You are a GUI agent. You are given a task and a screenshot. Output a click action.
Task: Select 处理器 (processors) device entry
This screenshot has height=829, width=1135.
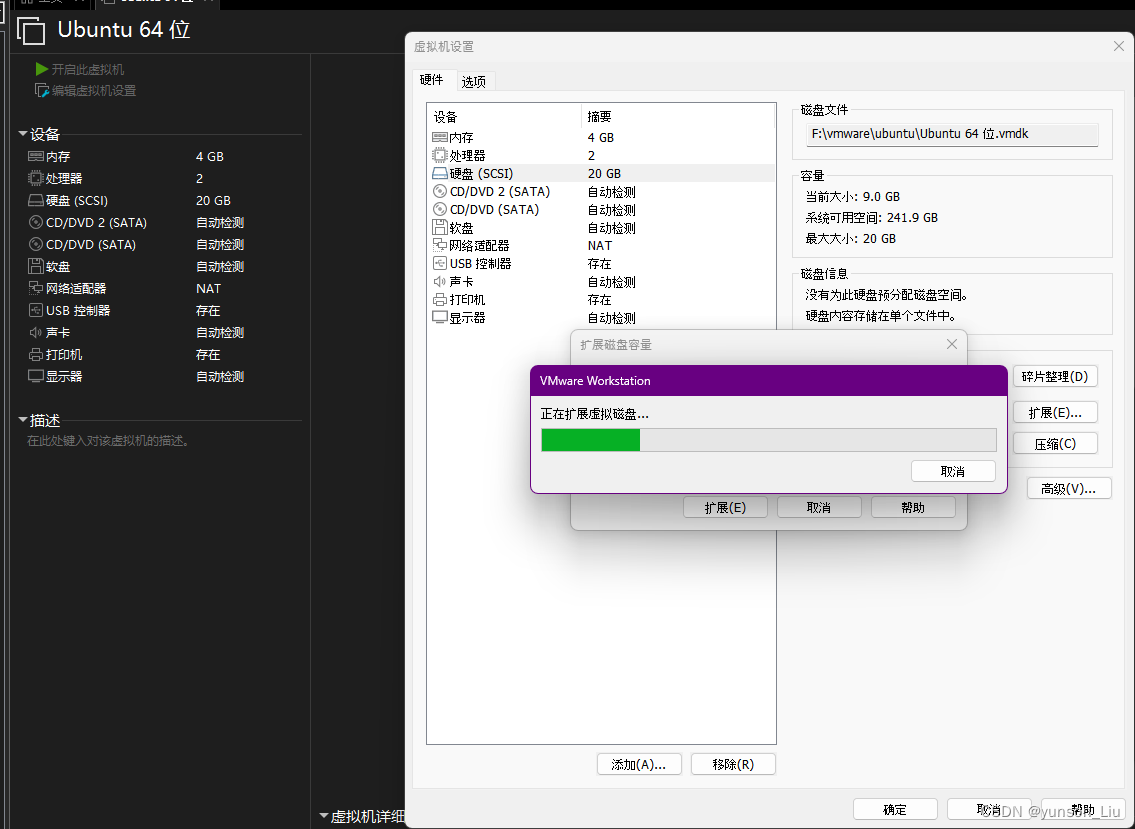tap(470, 155)
